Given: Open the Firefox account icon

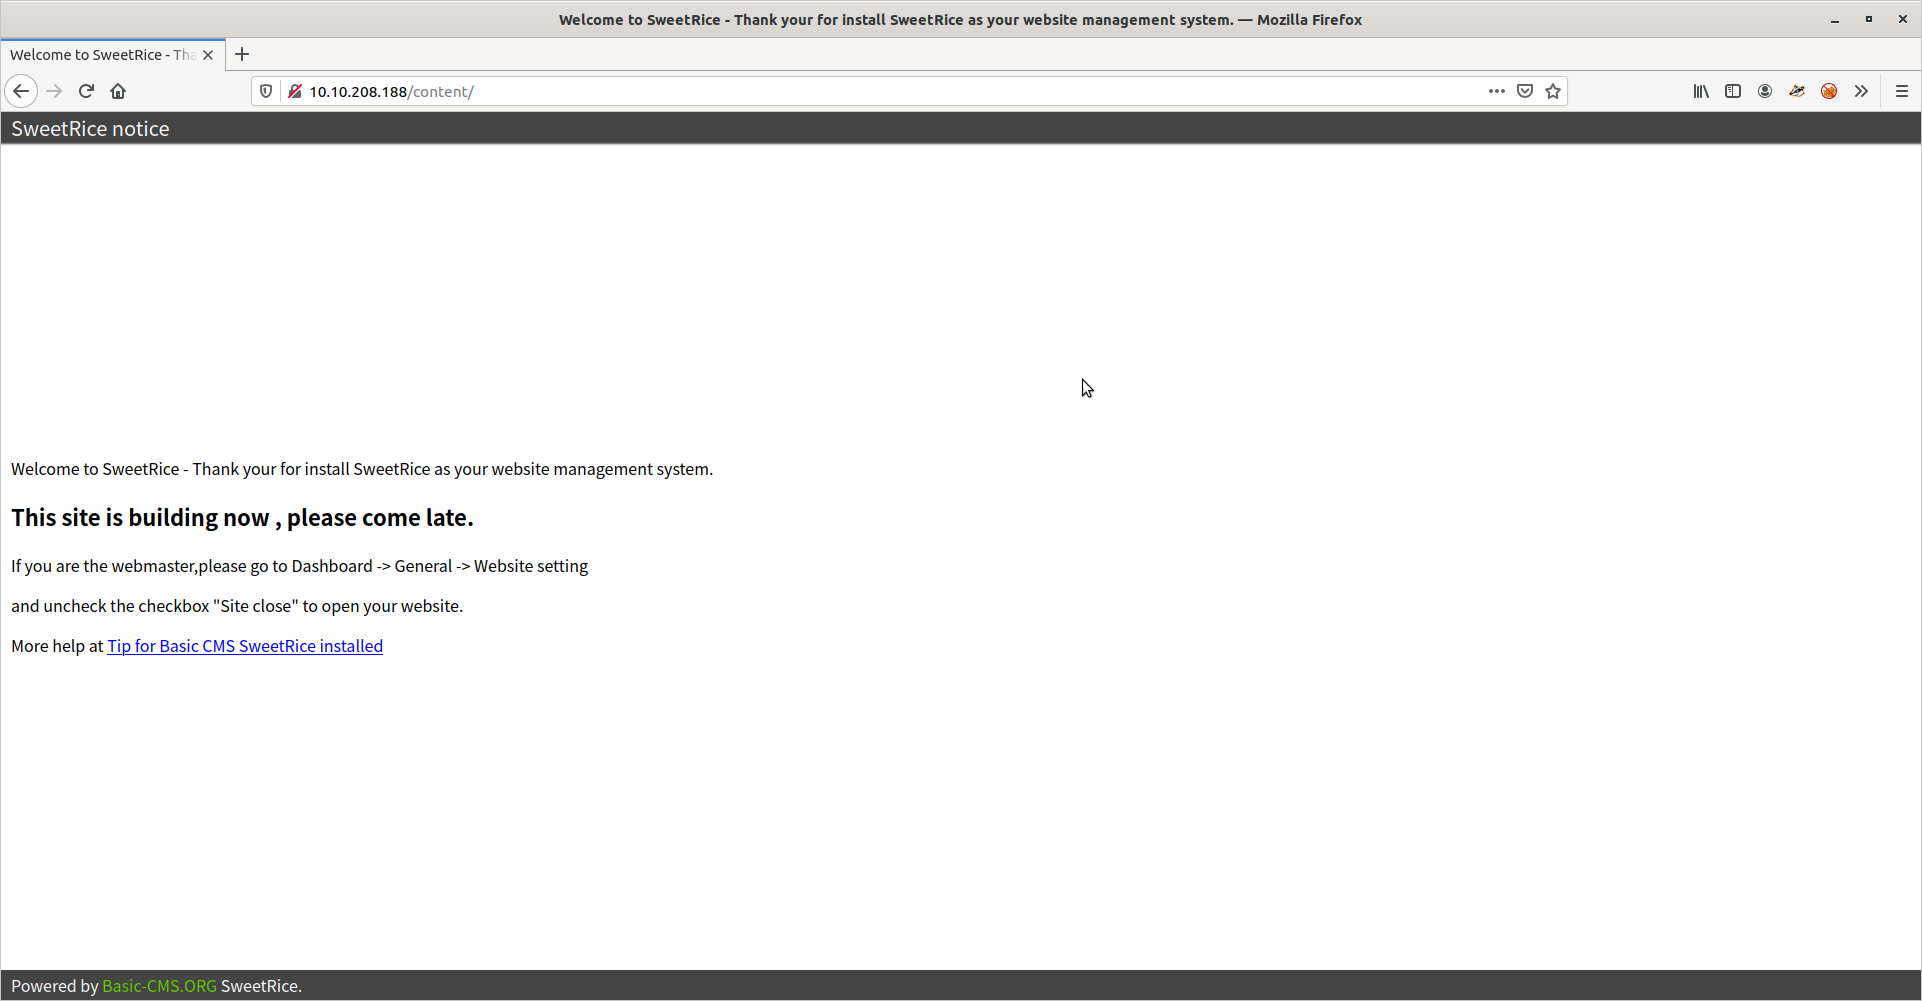Looking at the screenshot, I should [1765, 91].
